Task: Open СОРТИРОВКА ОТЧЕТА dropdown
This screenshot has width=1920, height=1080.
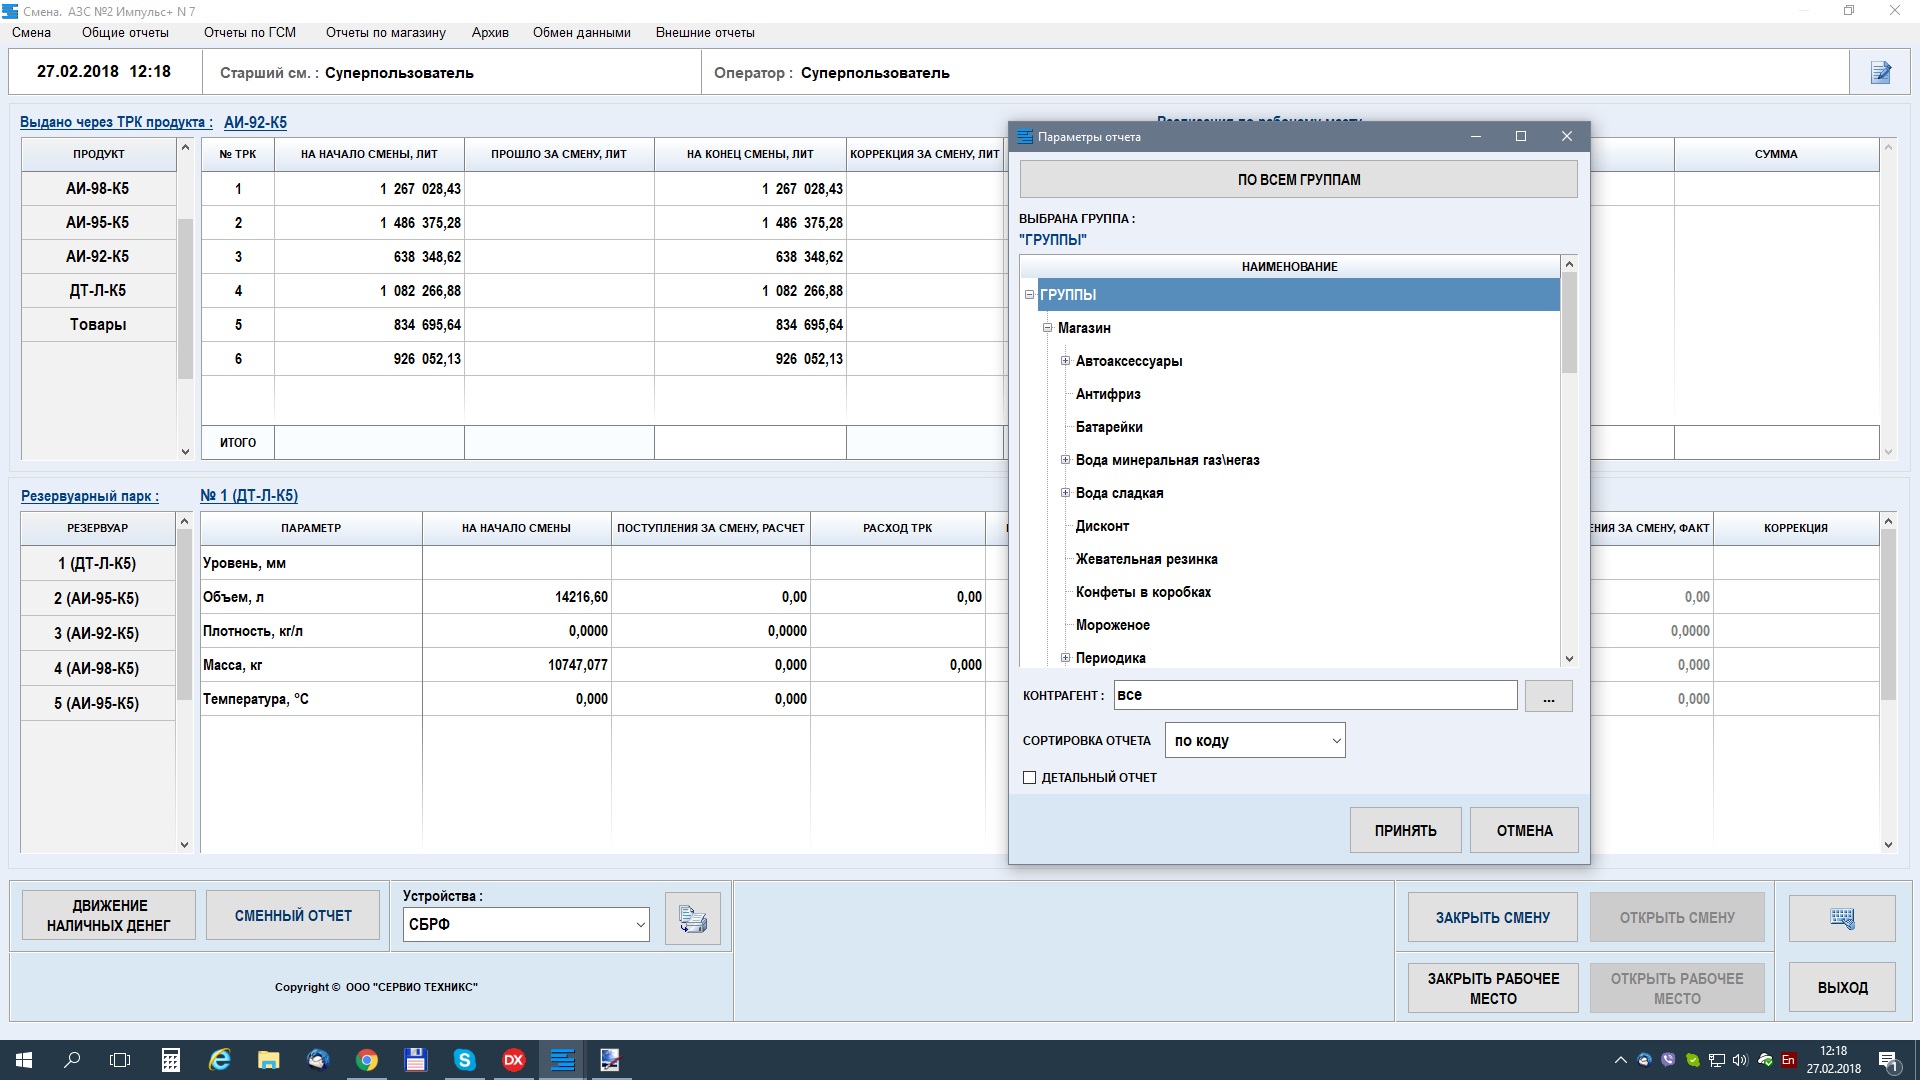Action: click(1255, 740)
